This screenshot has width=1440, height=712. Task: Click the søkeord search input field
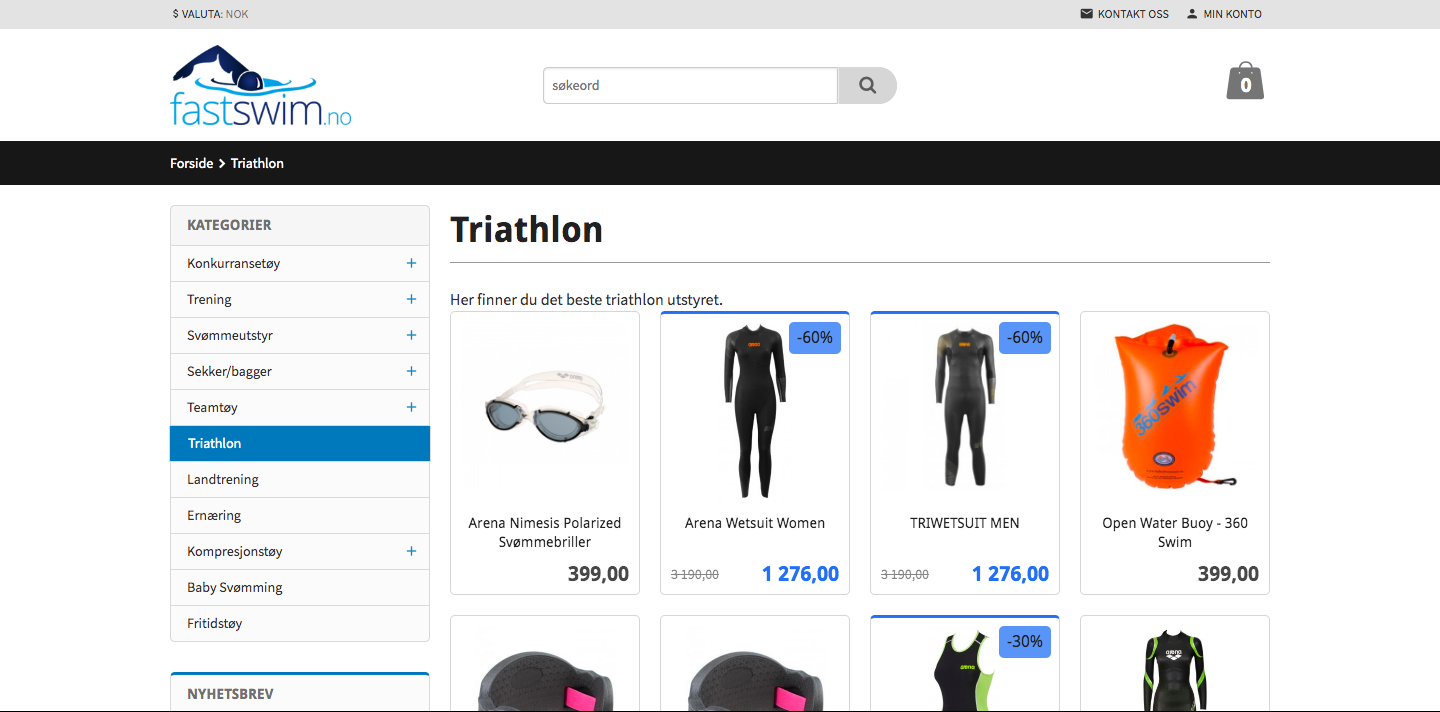point(690,85)
